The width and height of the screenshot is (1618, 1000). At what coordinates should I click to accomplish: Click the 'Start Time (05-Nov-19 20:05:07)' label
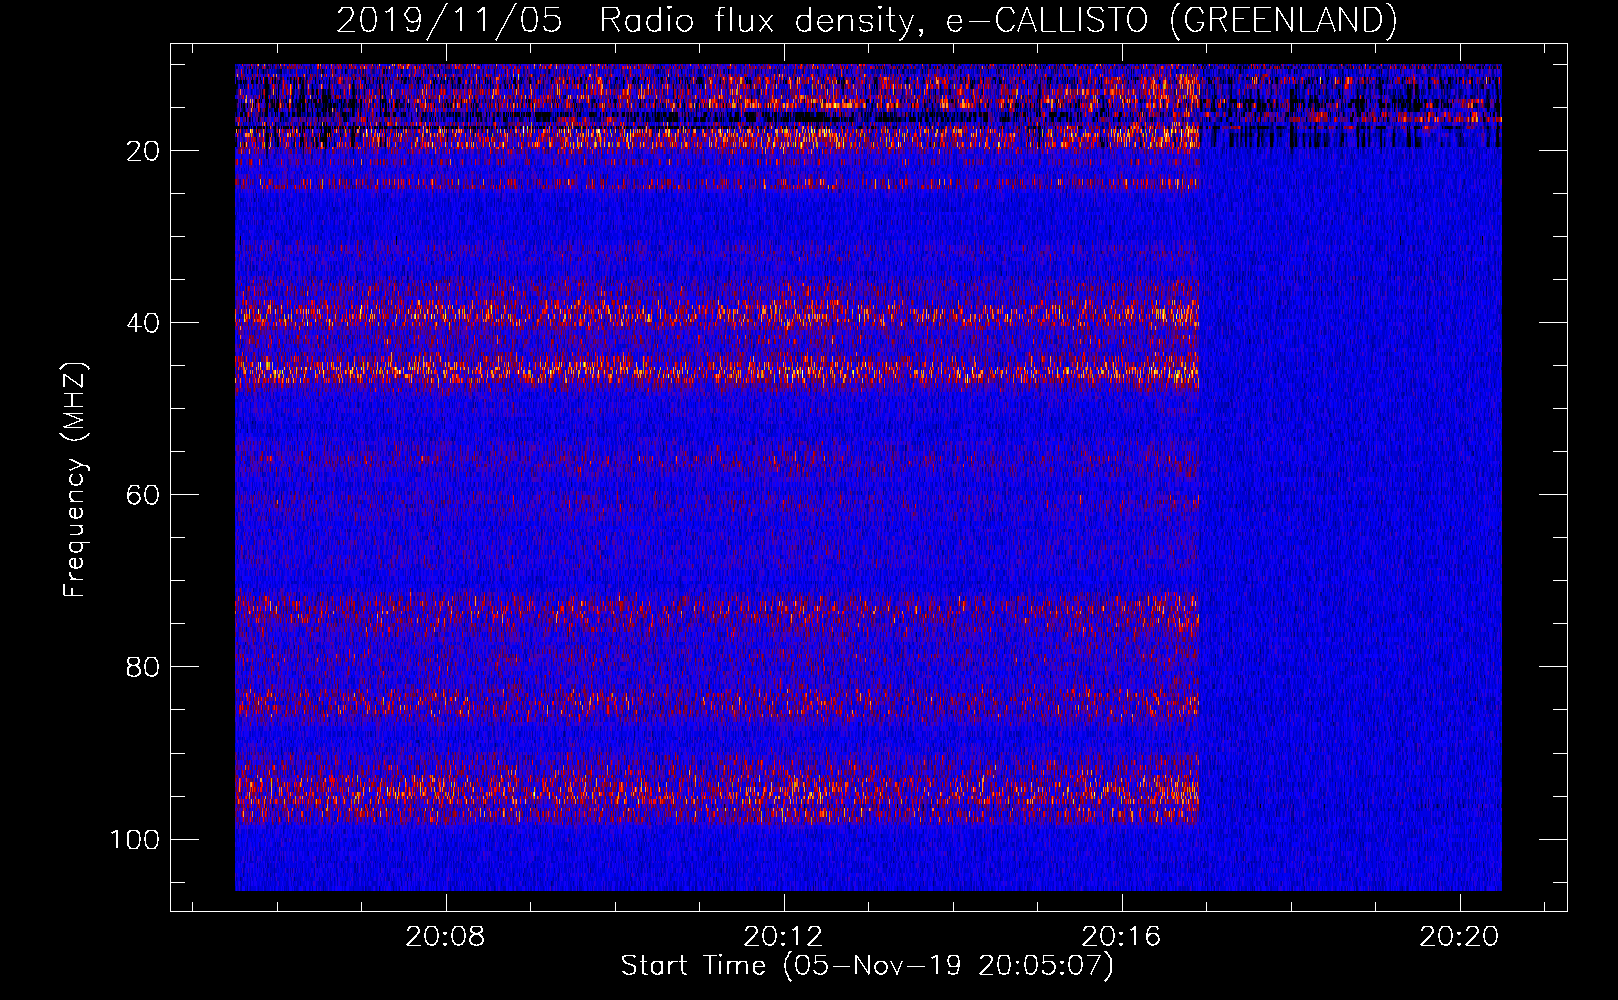(867, 966)
